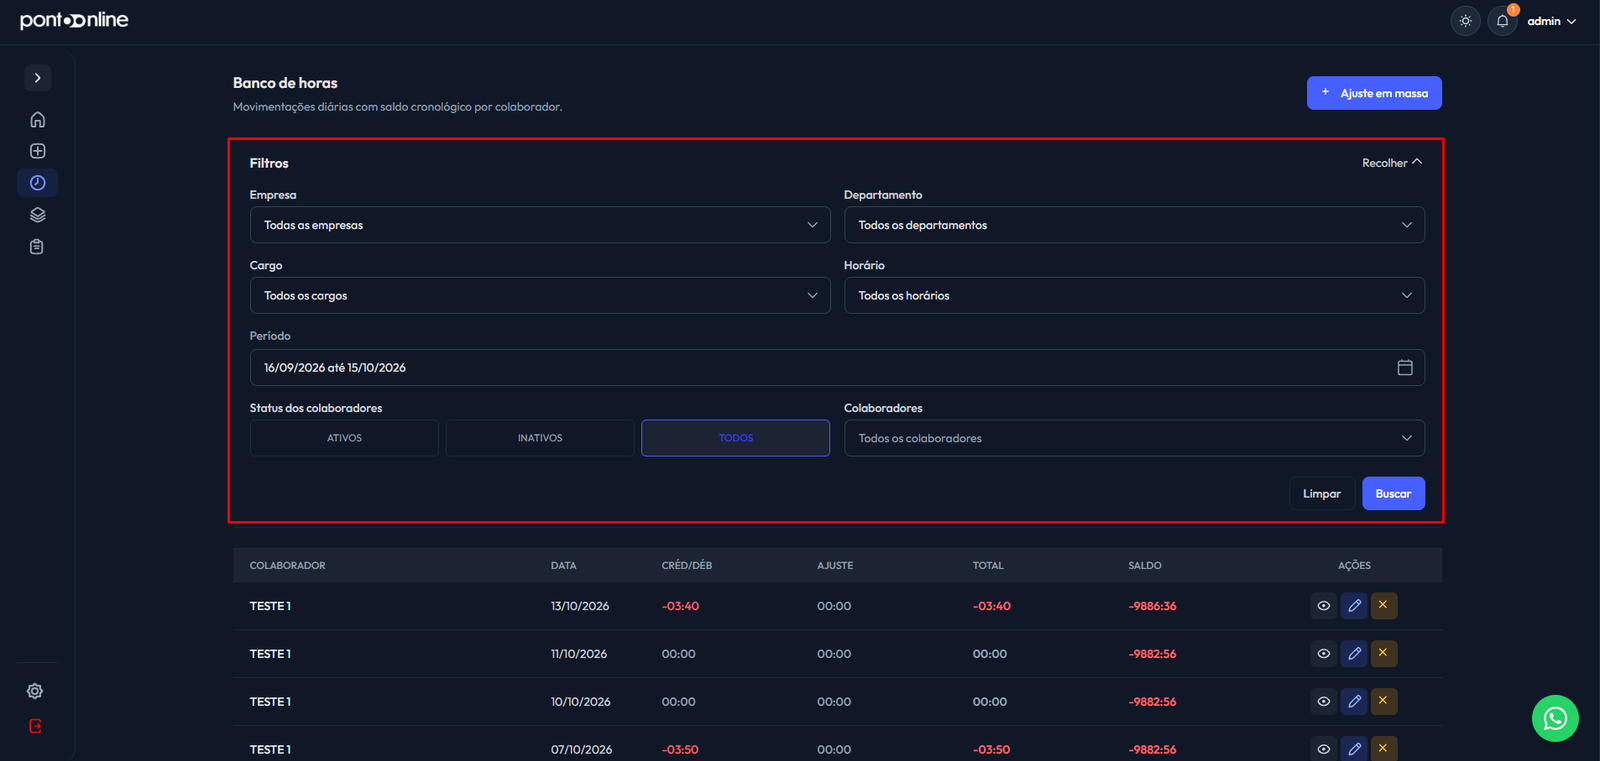Delete the 10/10/2026 row with X
Screen dimensions: 1600x761
click(x=1384, y=702)
